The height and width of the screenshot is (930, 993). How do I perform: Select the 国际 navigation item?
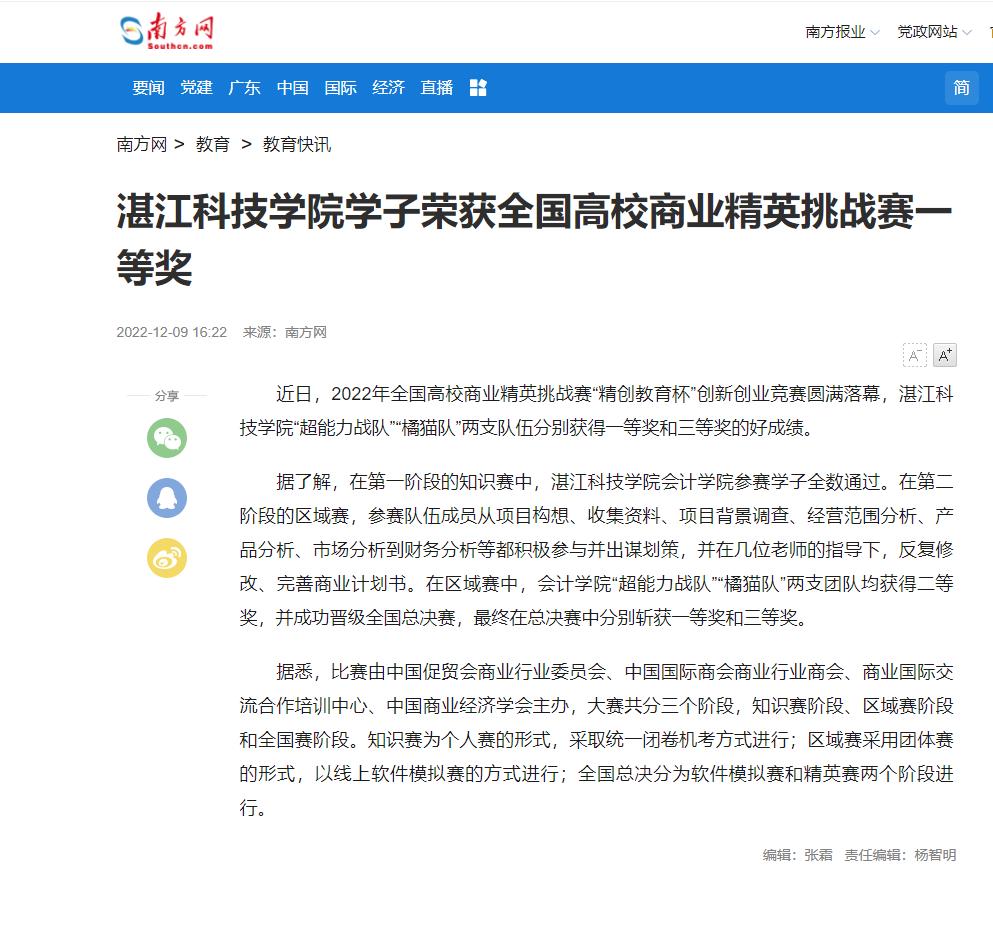[x=341, y=87]
